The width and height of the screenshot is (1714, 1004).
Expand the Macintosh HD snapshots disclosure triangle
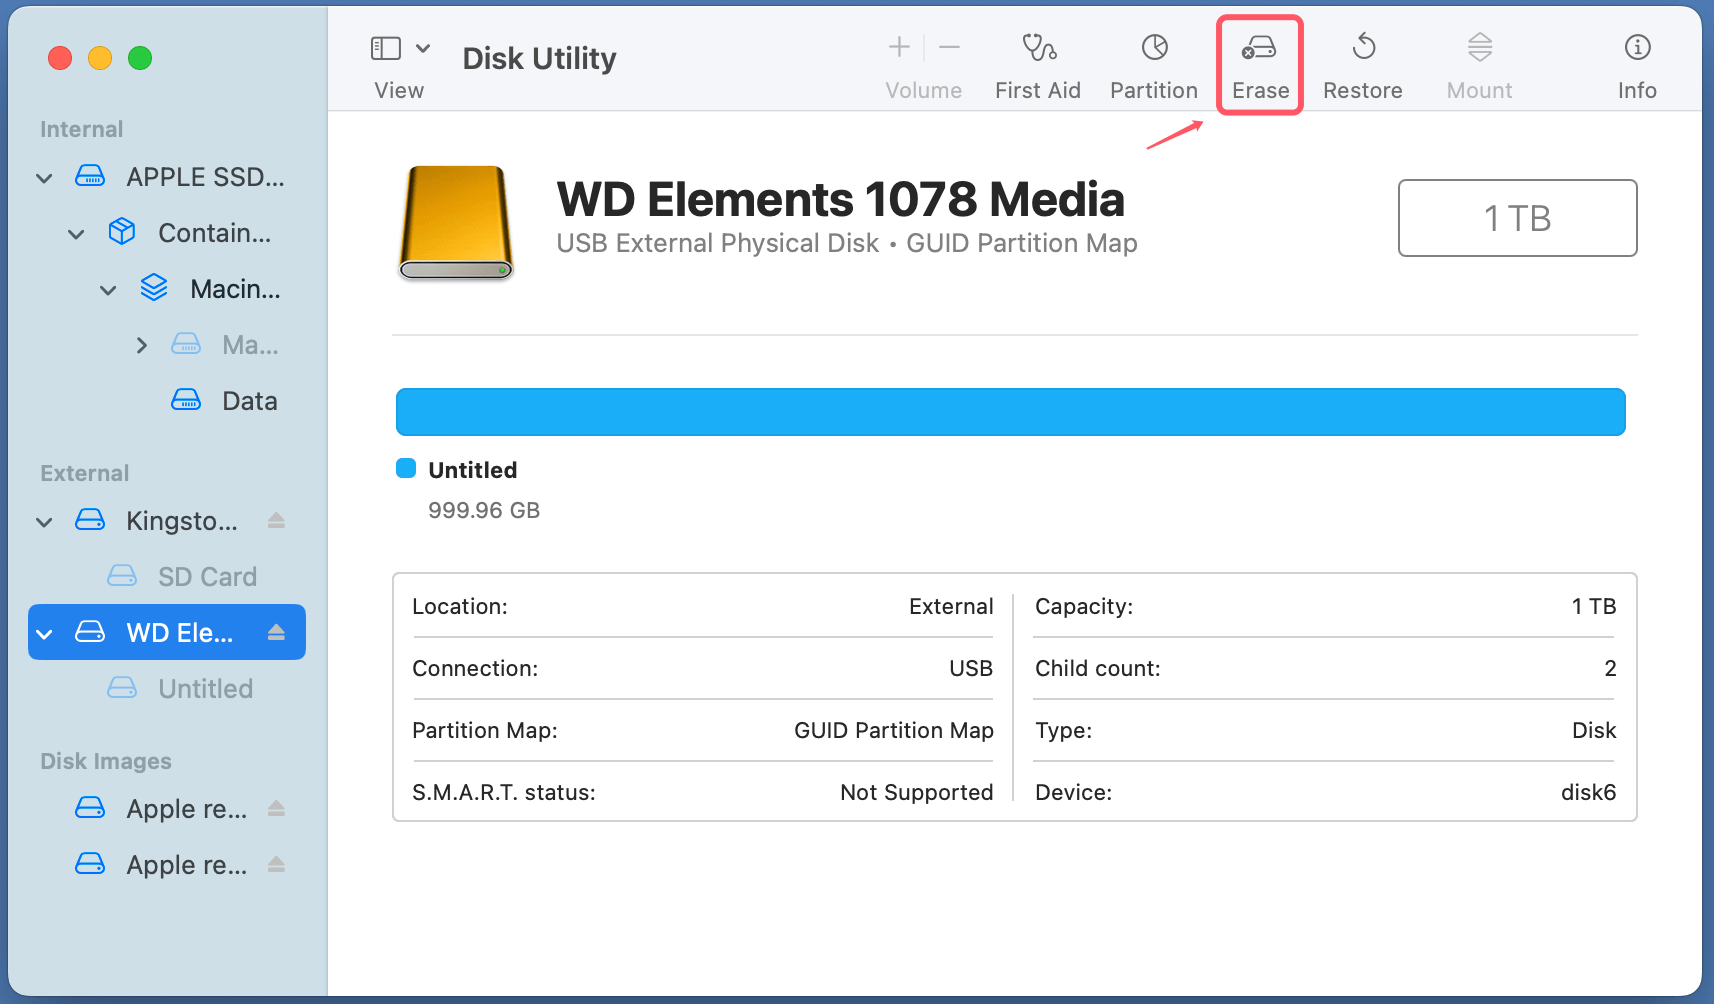pos(141,344)
